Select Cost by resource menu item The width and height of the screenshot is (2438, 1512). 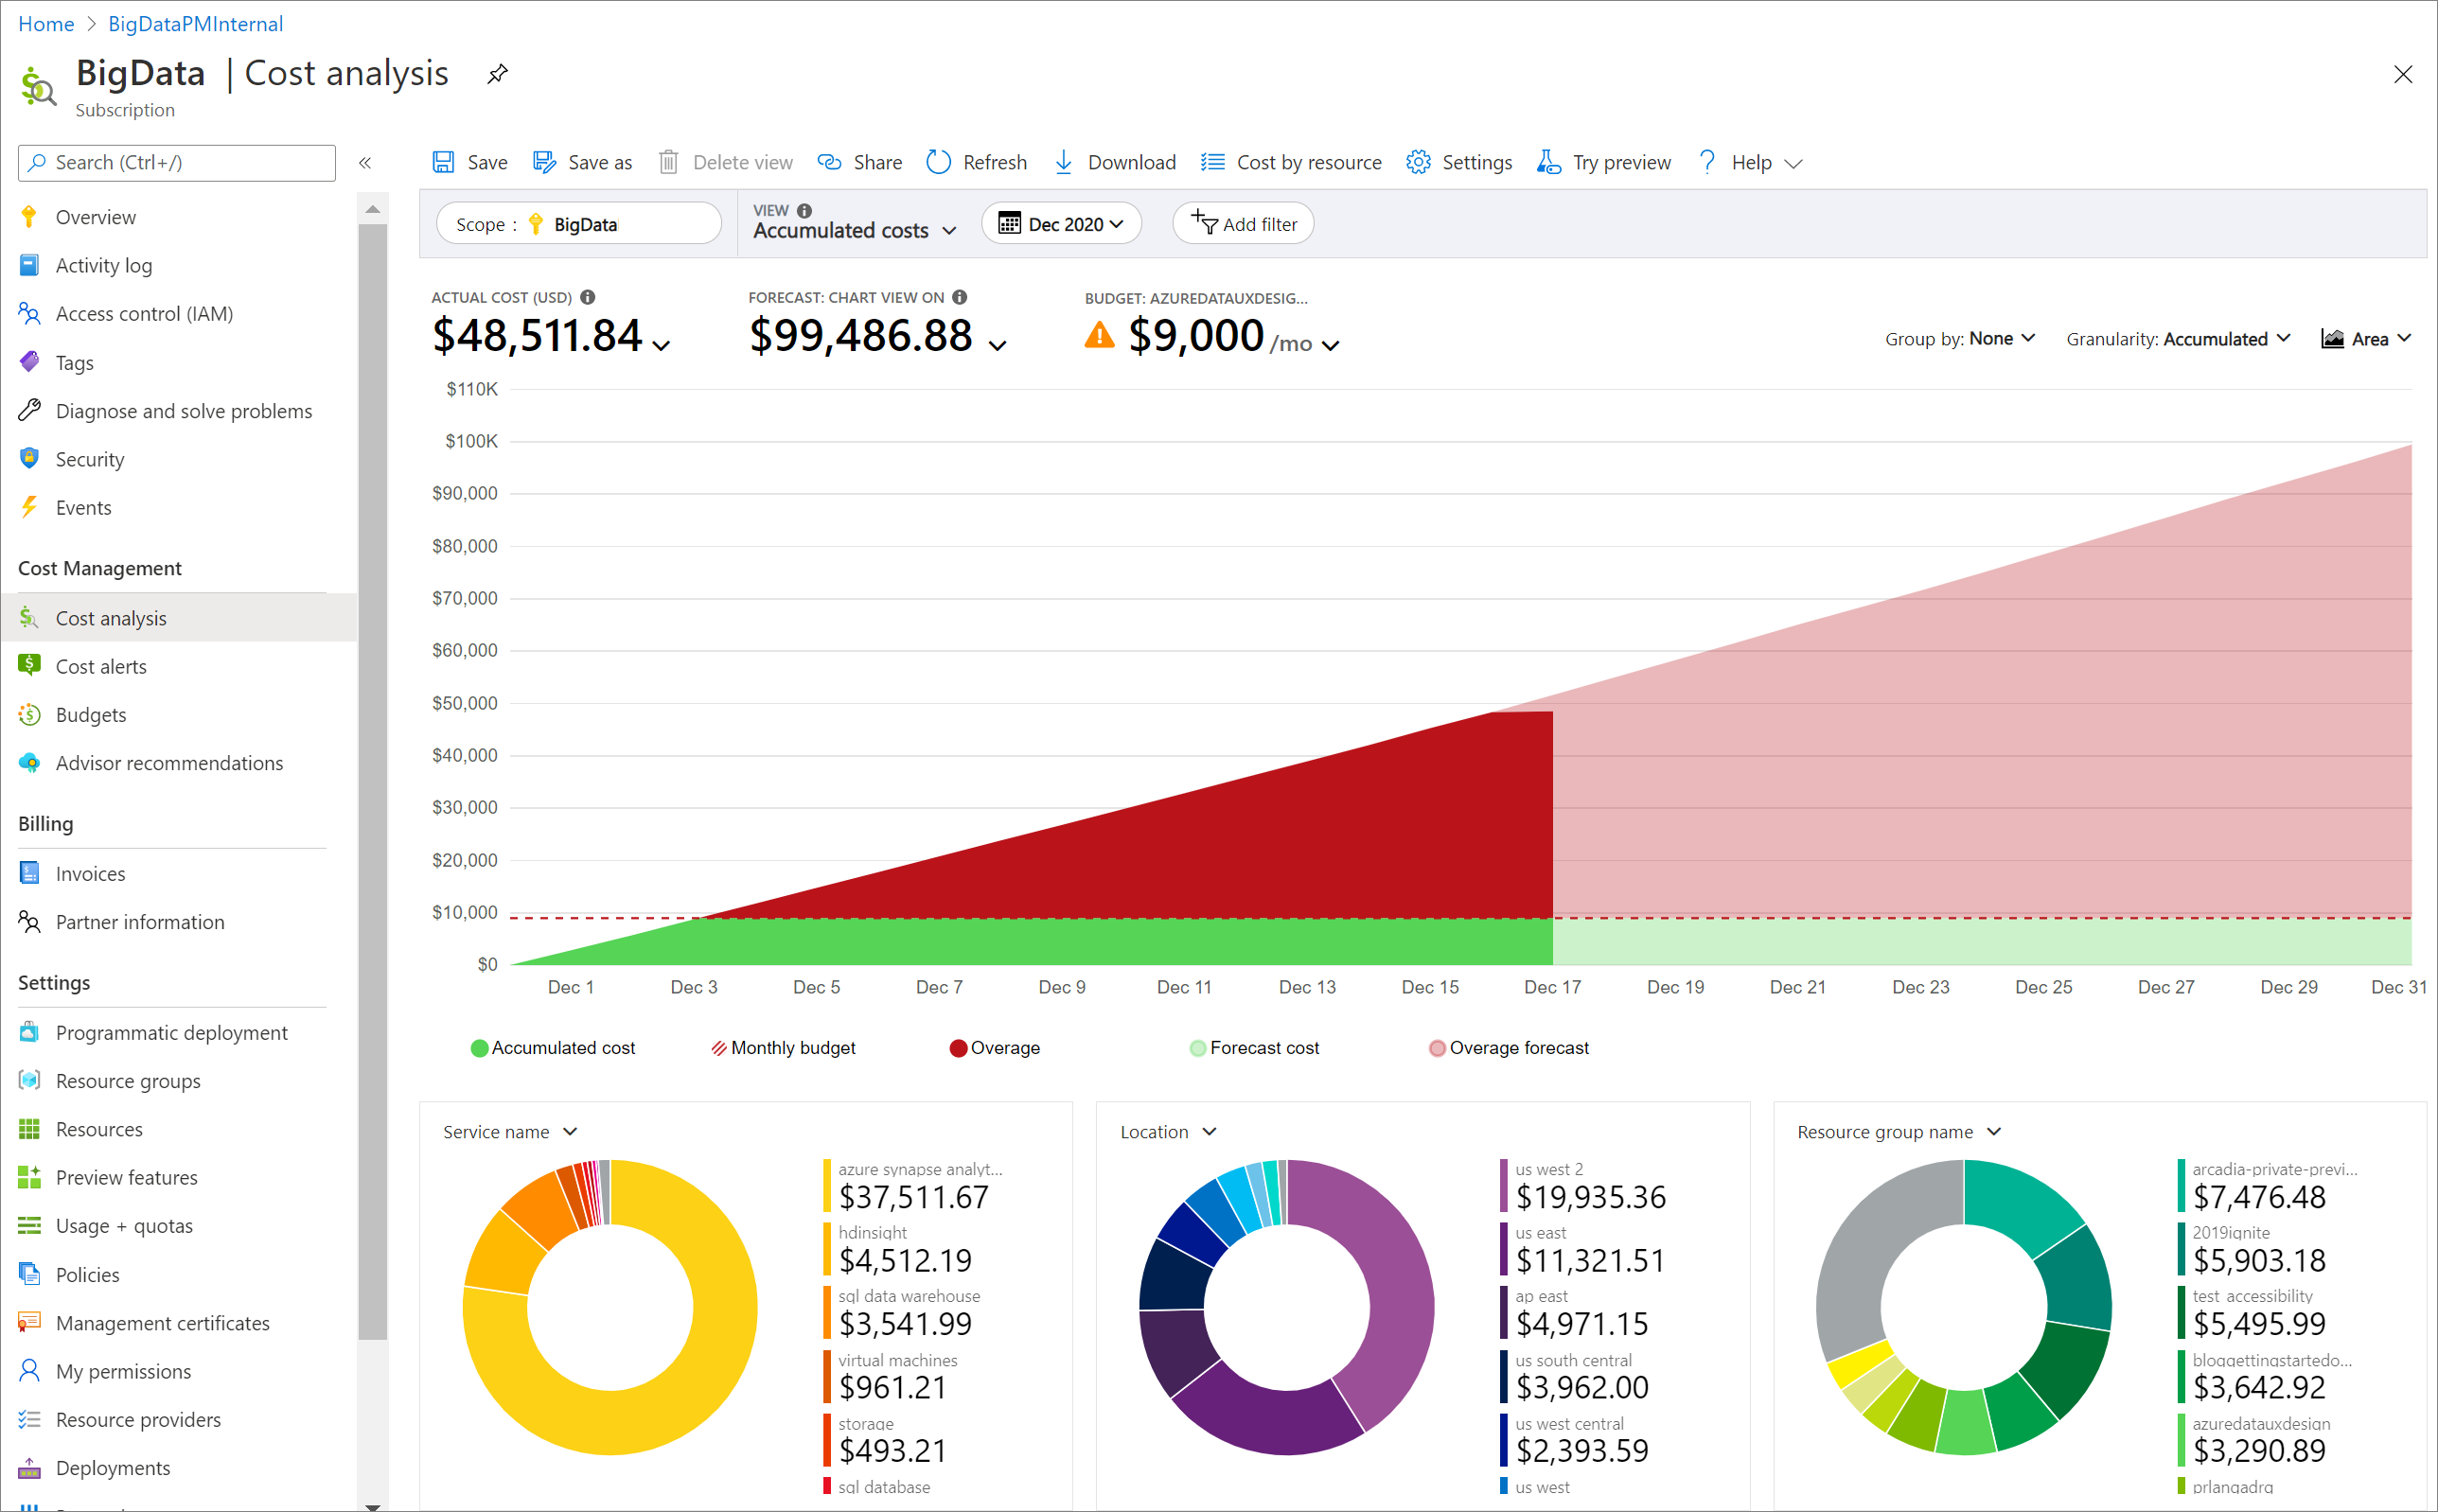(x=1306, y=162)
